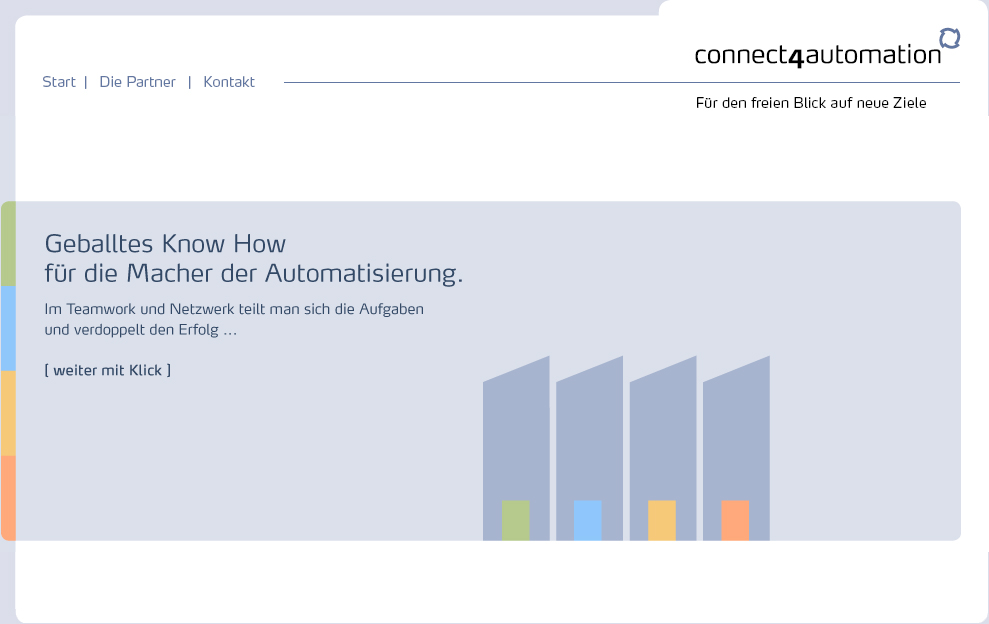Open the Start navigation link
The height and width of the screenshot is (624, 989).
59,82
